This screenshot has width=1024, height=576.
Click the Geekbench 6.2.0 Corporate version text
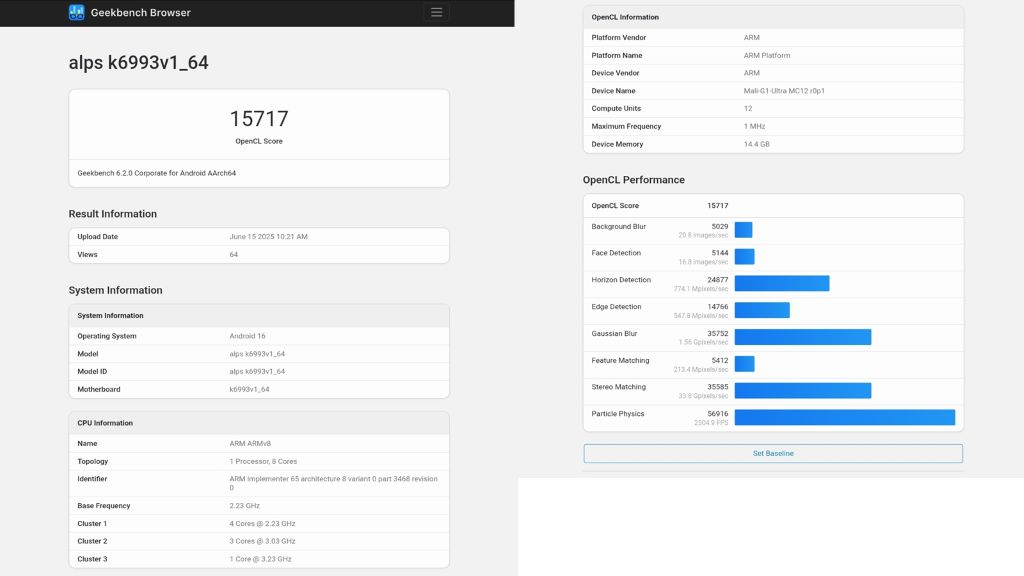(x=157, y=173)
